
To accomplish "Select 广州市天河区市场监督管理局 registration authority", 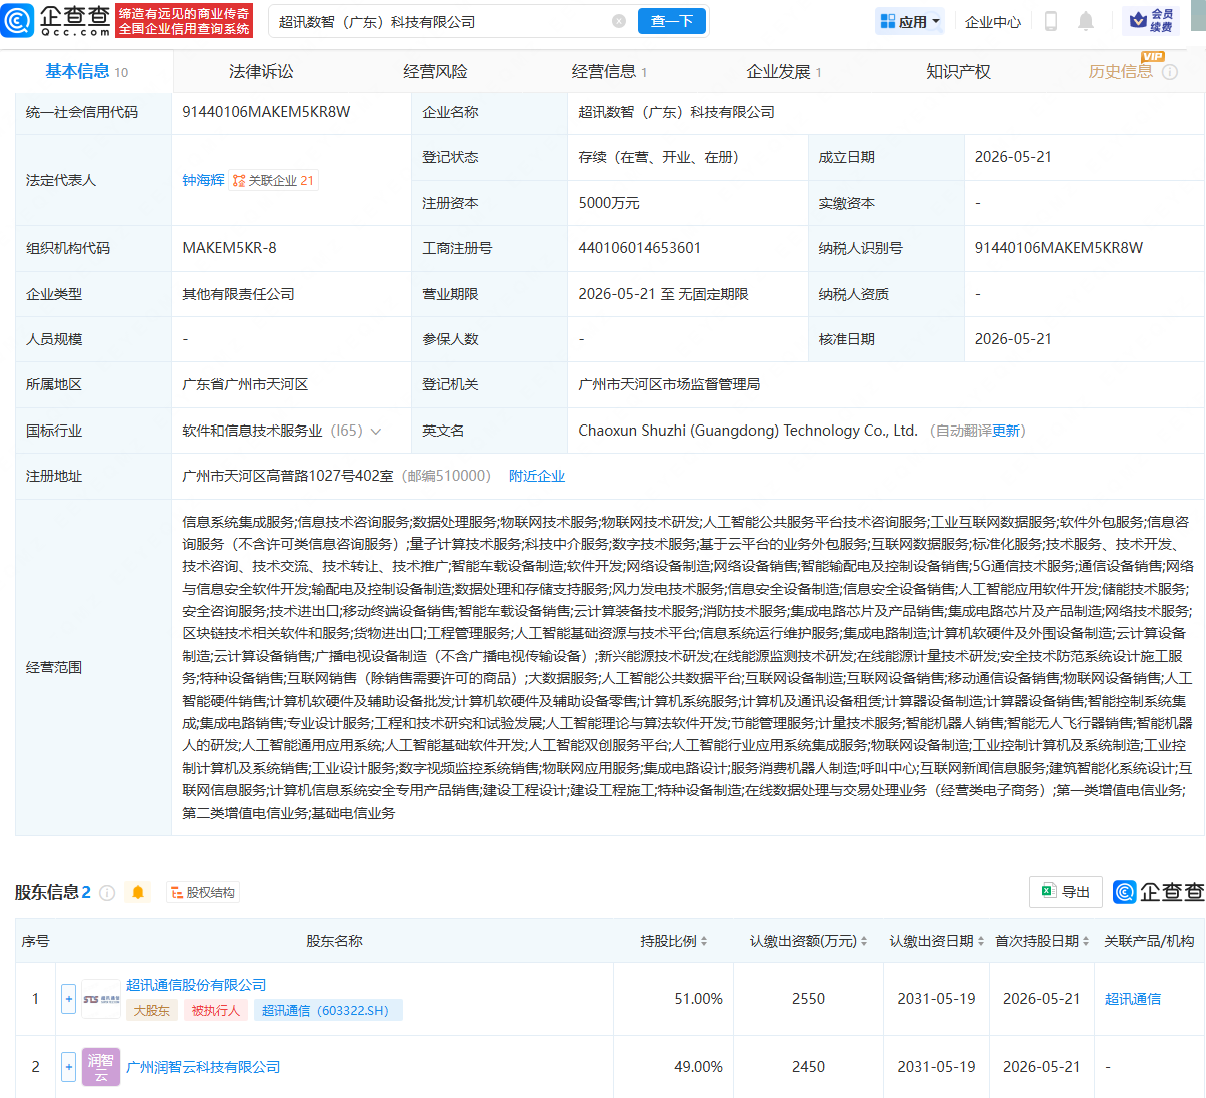I will (x=669, y=384).
